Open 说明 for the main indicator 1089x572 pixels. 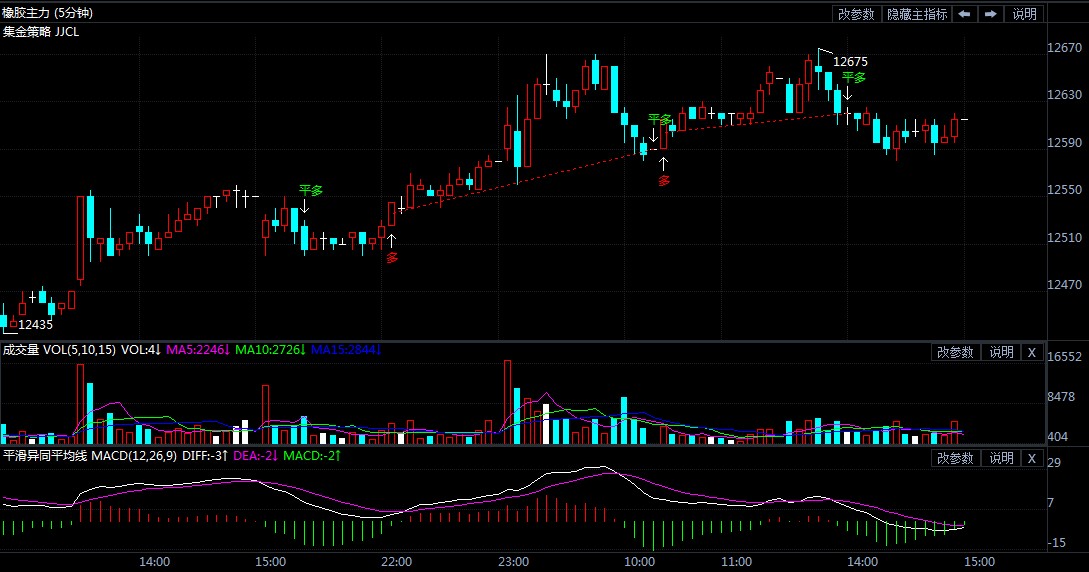pos(1024,14)
